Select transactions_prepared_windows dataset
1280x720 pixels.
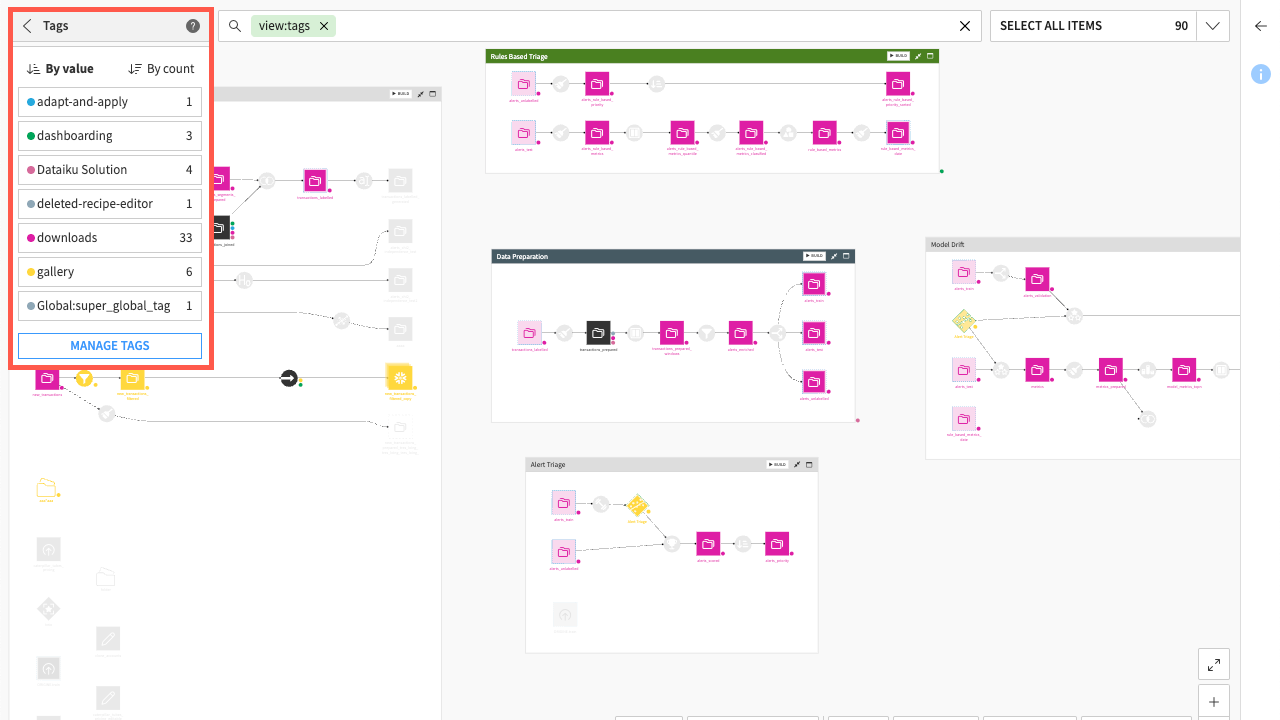672,333
